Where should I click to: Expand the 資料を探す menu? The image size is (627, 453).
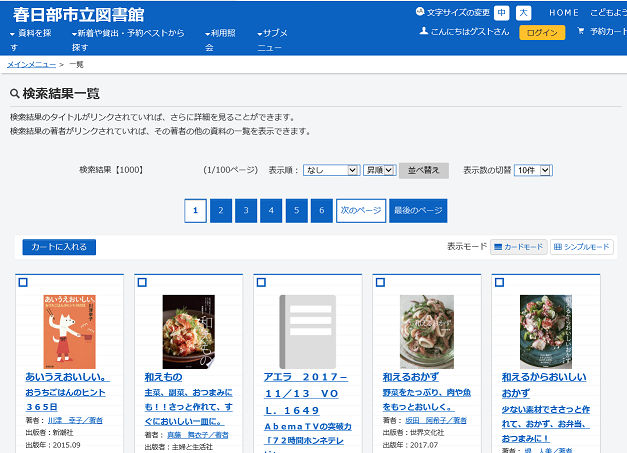(x=30, y=40)
